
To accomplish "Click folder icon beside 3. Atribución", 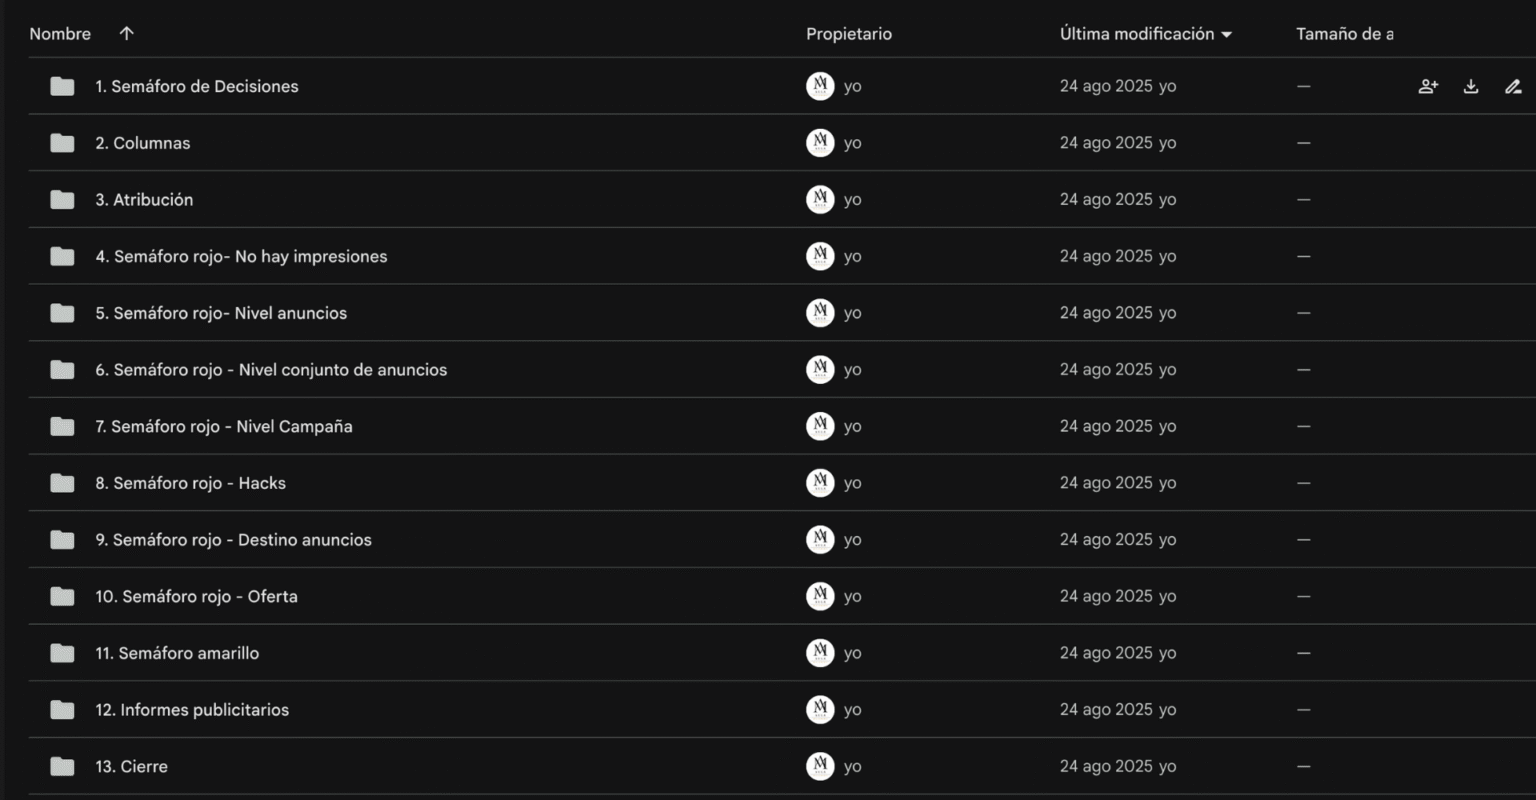I will (62, 200).
